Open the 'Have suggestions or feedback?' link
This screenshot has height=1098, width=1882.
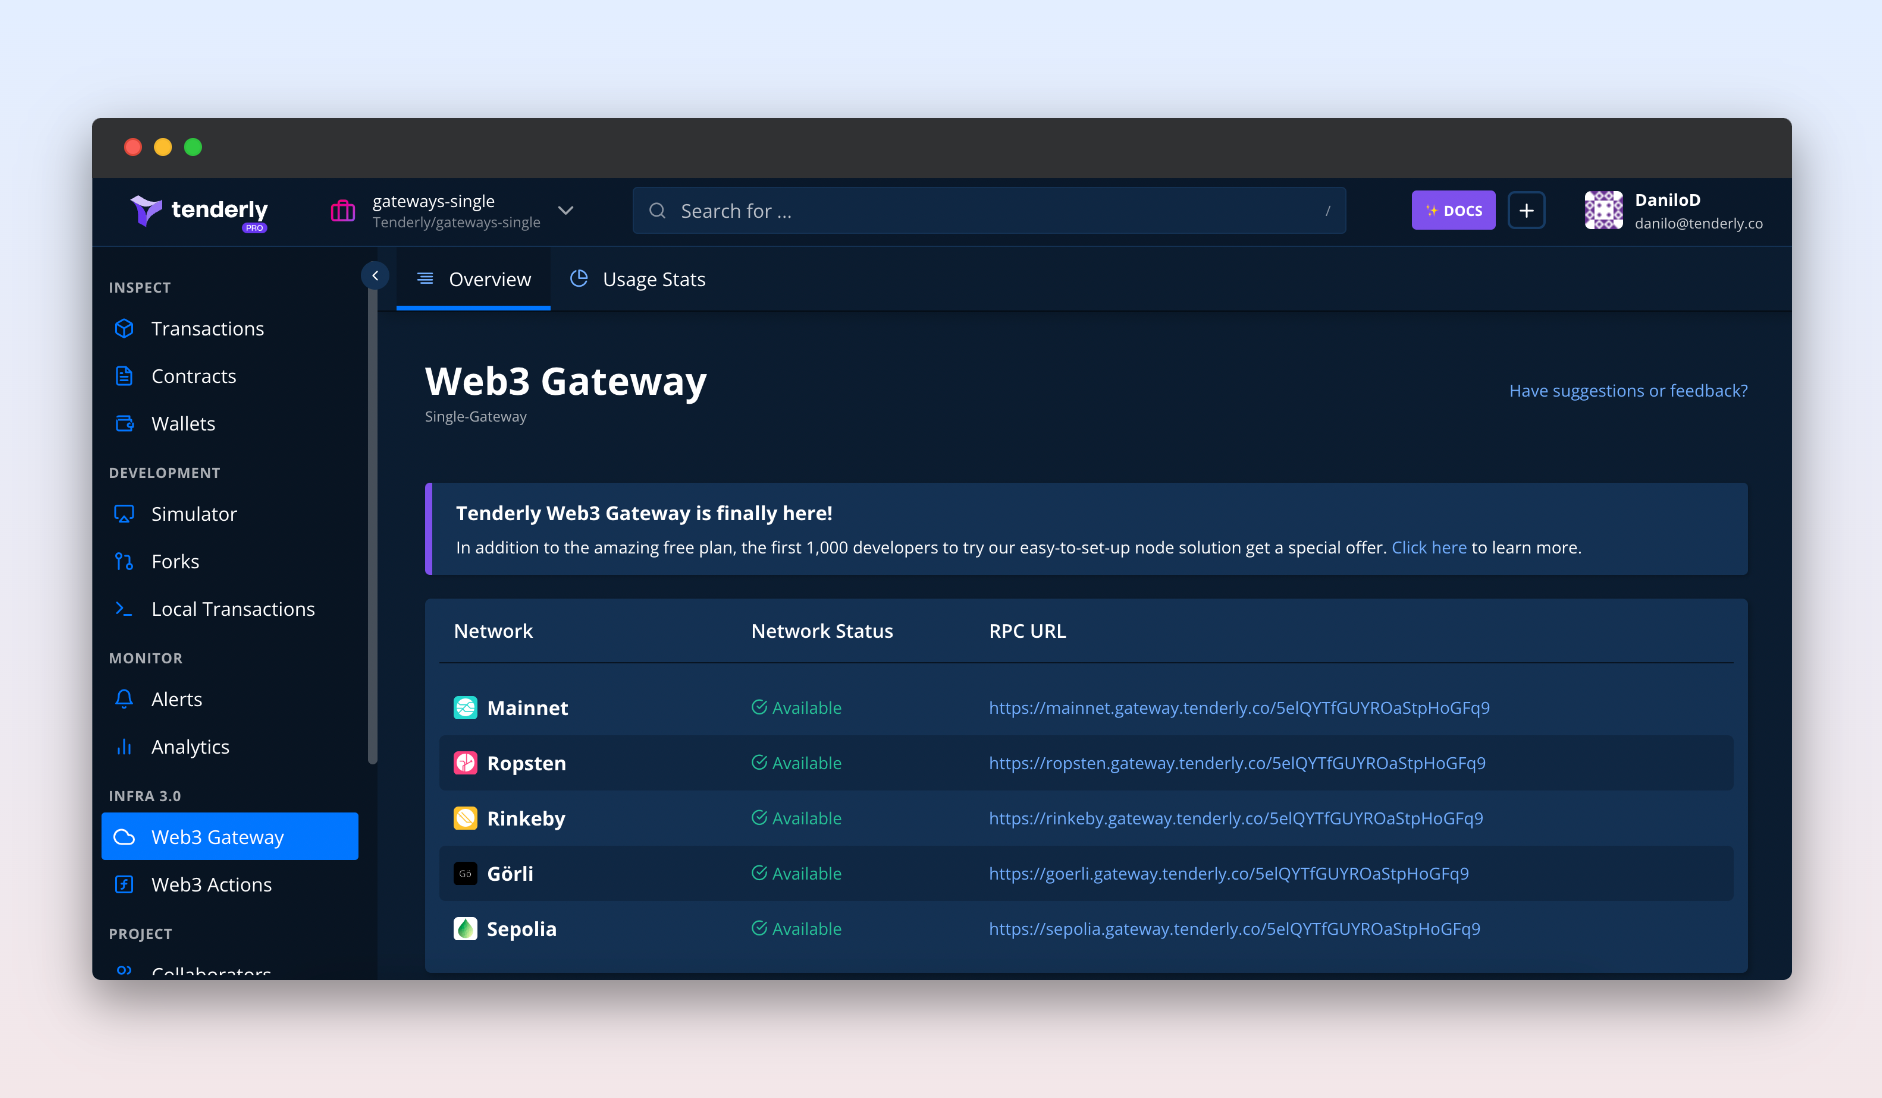click(x=1628, y=391)
